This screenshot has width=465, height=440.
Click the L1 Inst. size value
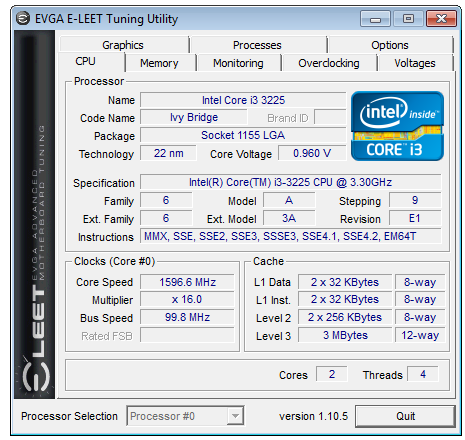click(x=345, y=299)
